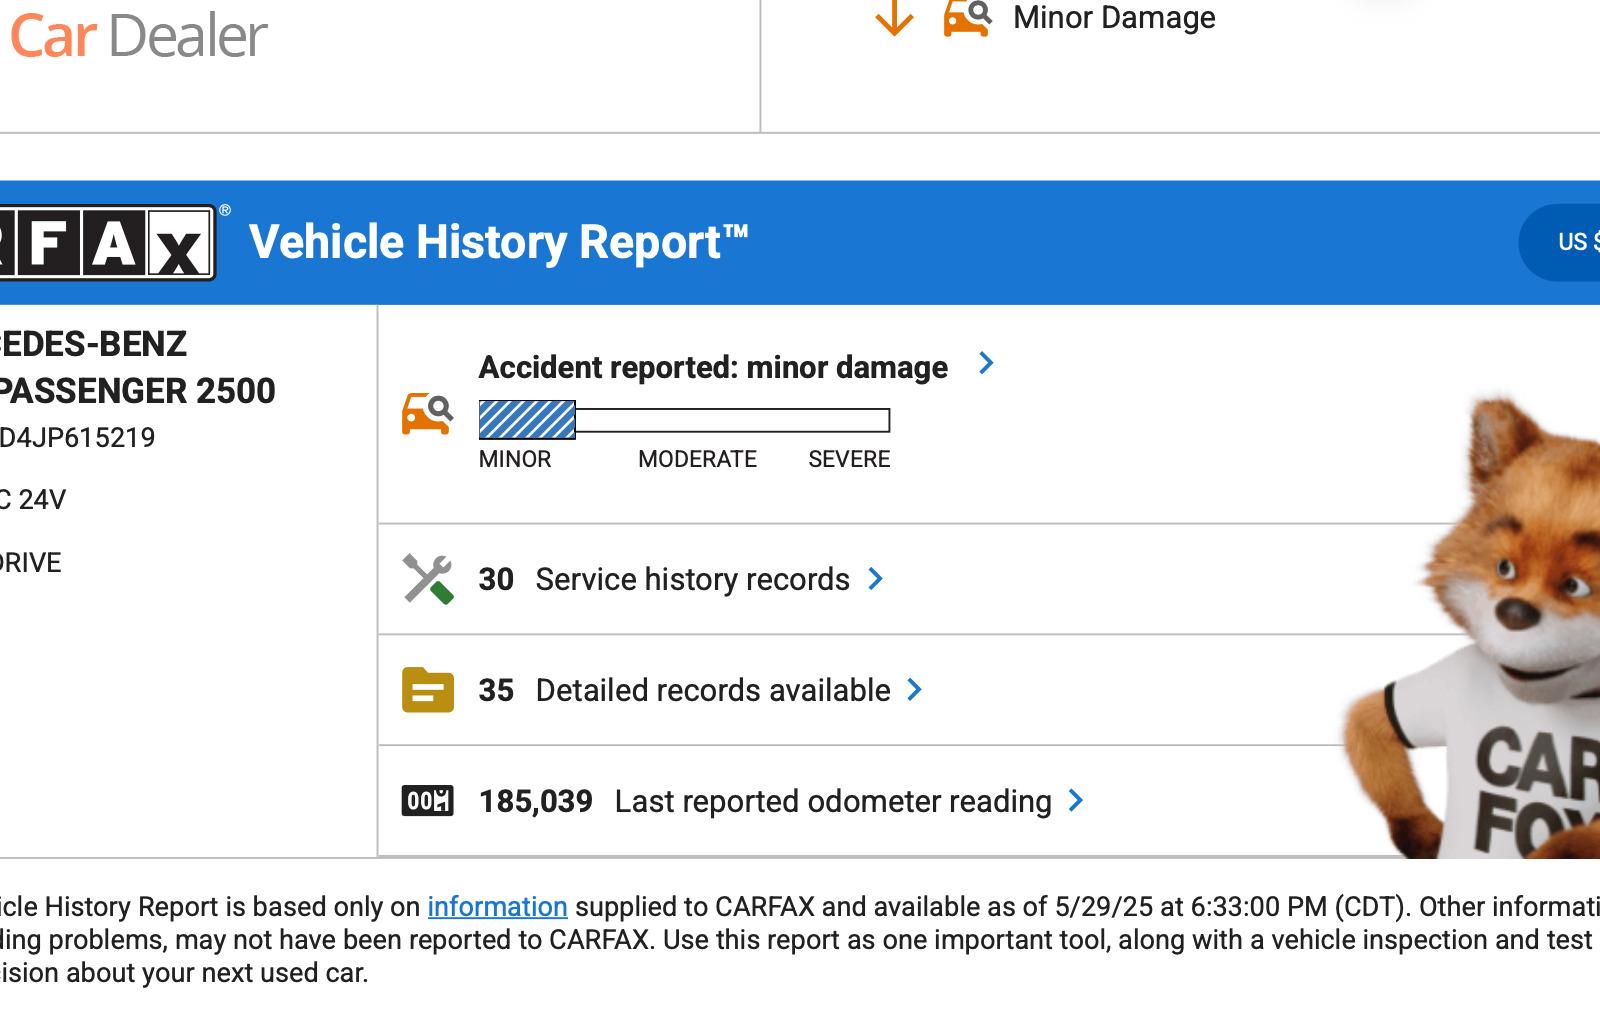Click the car icon next to Minor Damage
This screenshot has height=1032, width=1600.
tap(967, 18)
